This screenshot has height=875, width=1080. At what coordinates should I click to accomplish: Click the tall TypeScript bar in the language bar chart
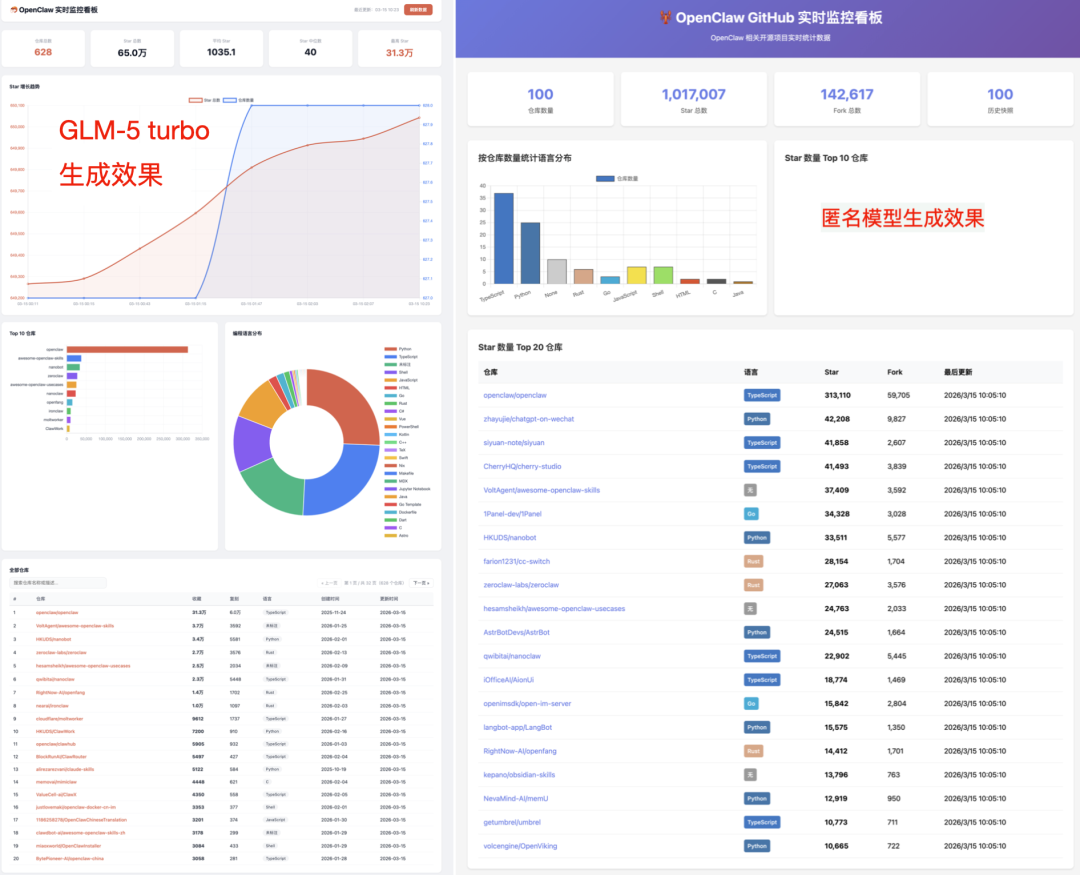point(503,238)
